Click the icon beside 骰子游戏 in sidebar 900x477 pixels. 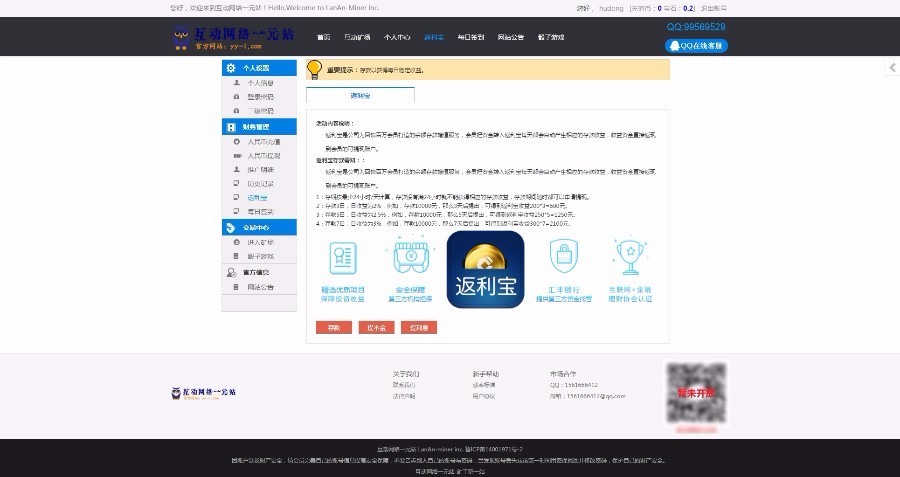click(236, 256)
